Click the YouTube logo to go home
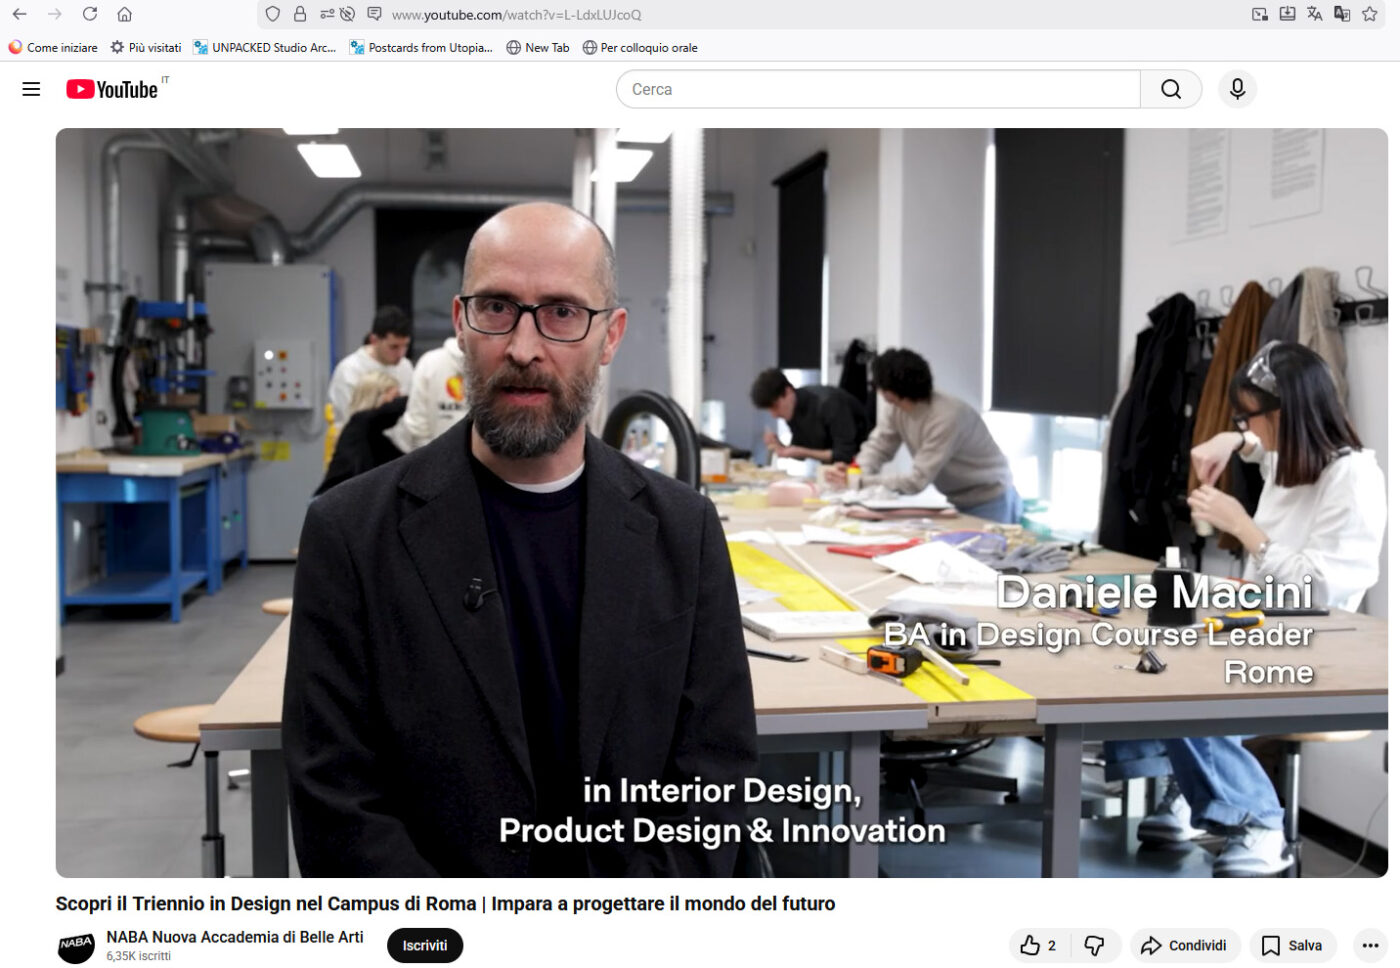Viewport: 1400px width, 968px height. (113, 89)
